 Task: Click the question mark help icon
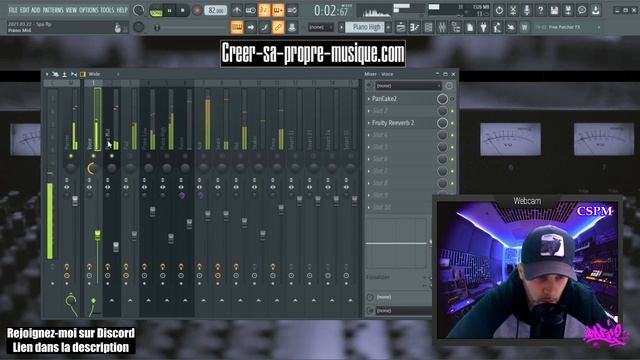pyautogui.click(x=540, y=10)
